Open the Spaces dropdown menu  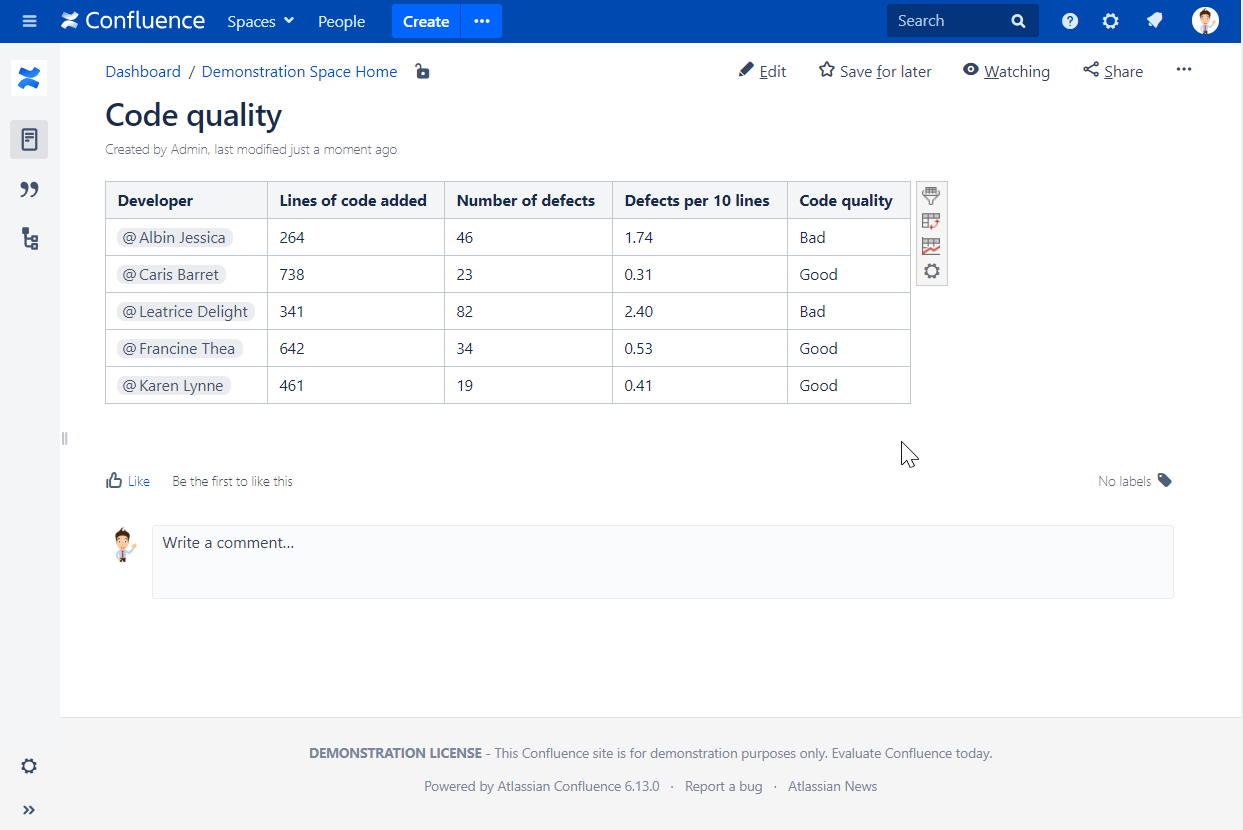(x=259, y=20)
